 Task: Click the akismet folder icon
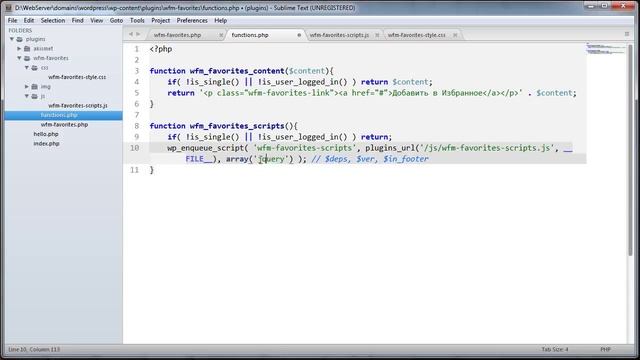click(x=27, y=49)
